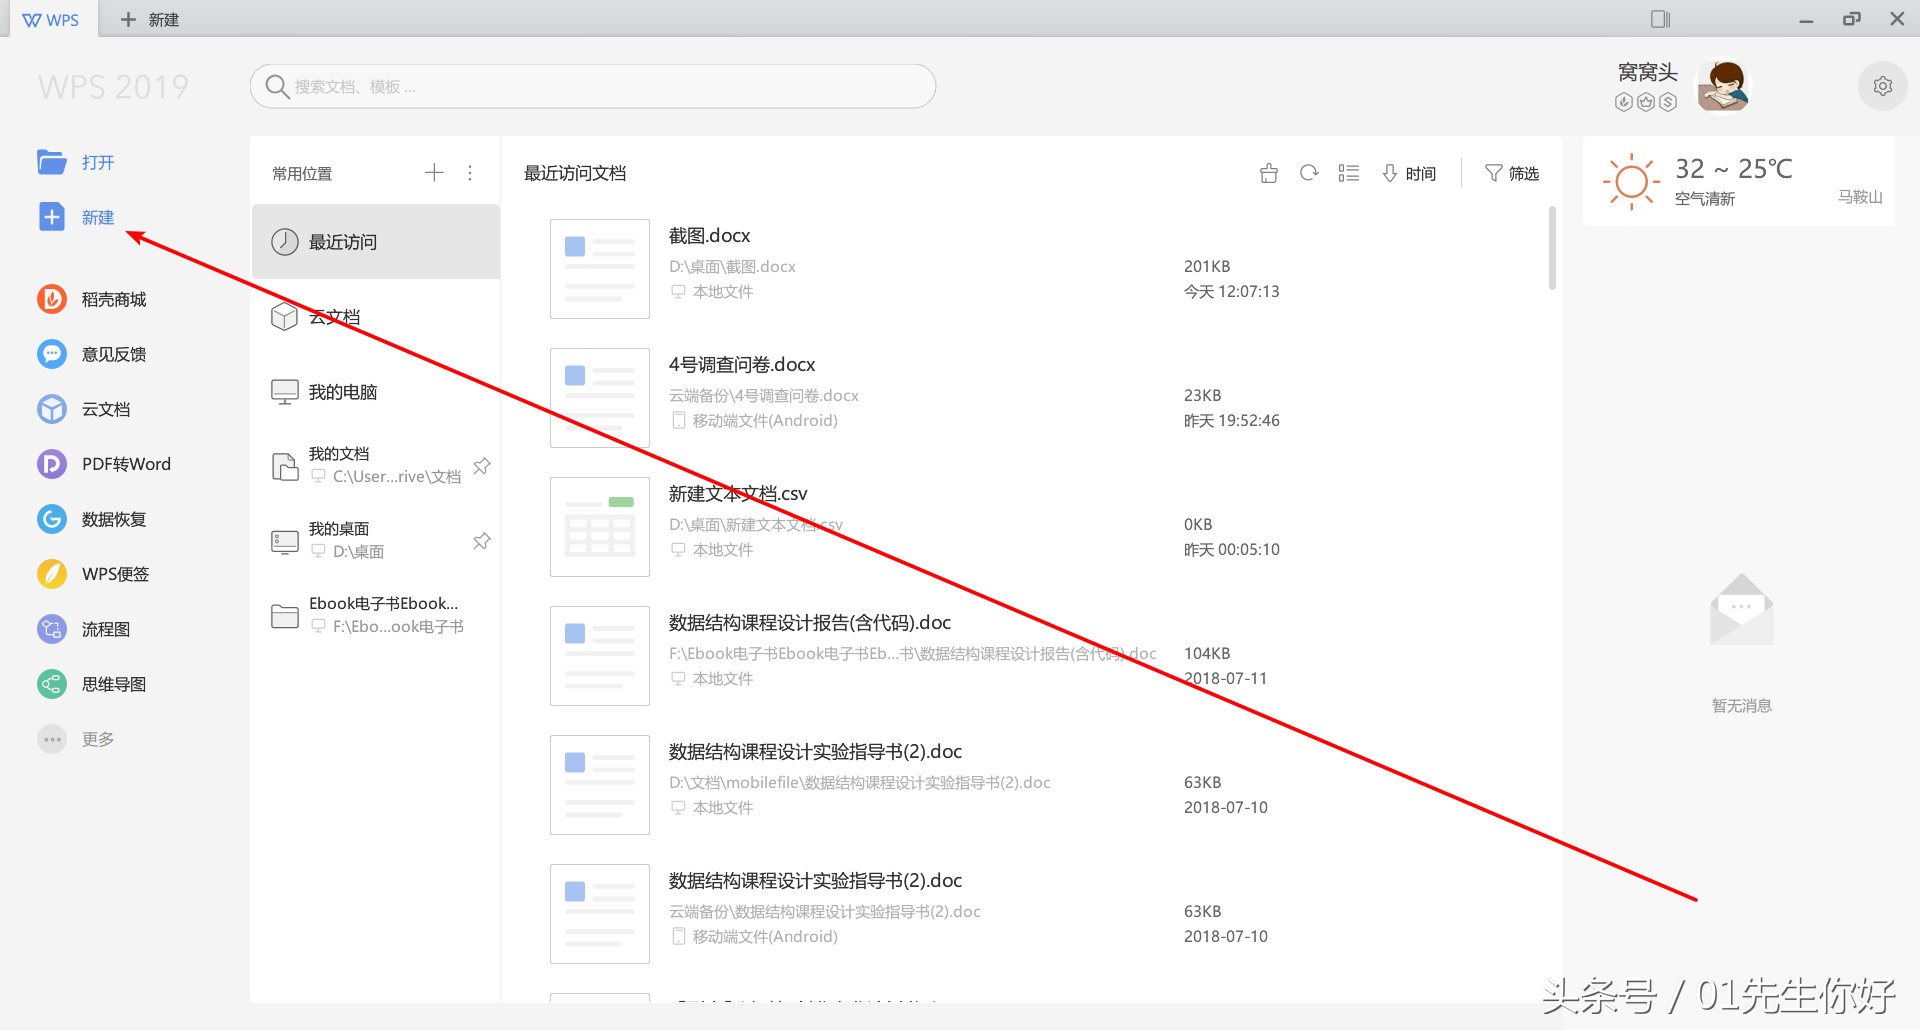Add a common location with plus icon
This screenshot has height=1030, width=1920.
434,173
